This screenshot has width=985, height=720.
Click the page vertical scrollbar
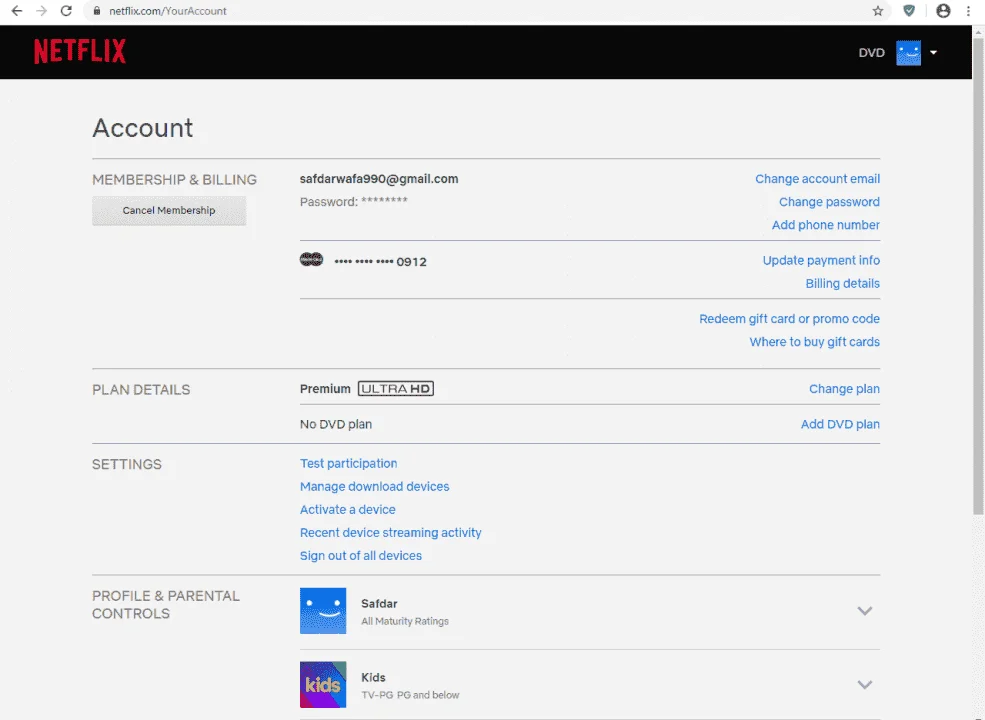point(978,276)
